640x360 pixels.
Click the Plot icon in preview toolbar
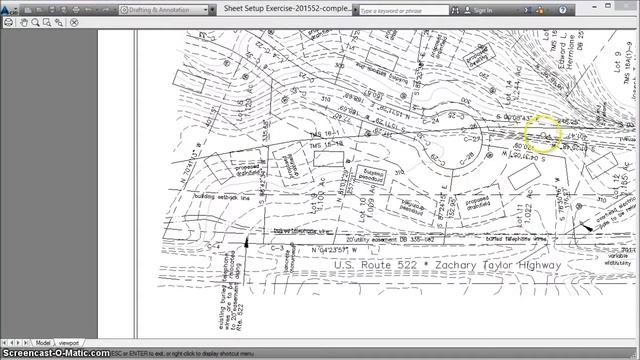8,22
